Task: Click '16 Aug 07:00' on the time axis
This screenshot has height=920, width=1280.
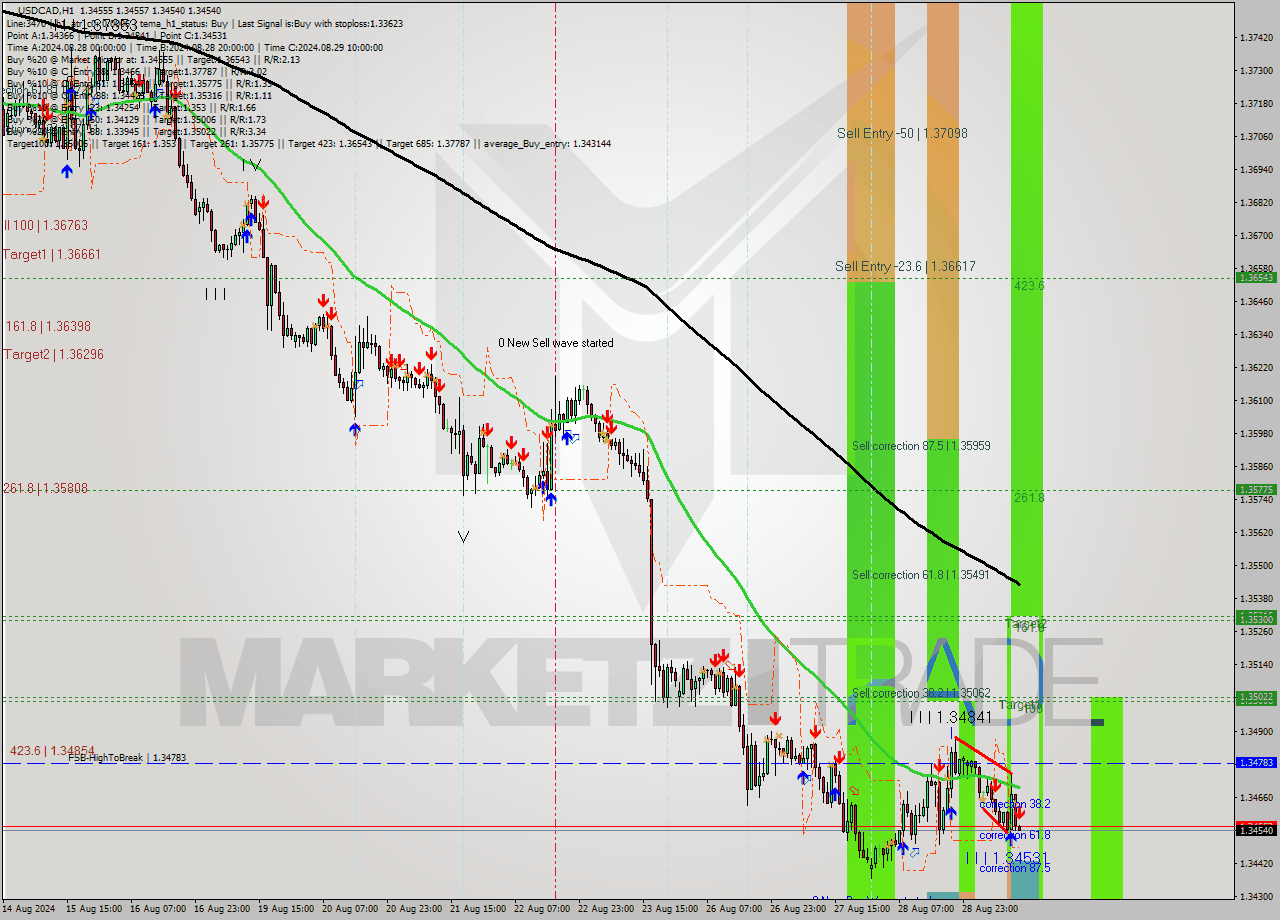Action: click(x=157, y=909)
